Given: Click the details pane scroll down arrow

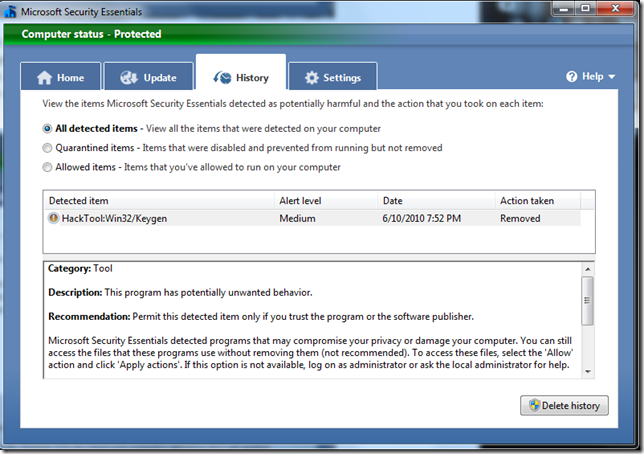Looking at the screenshot, I should [x=588, y=372].
